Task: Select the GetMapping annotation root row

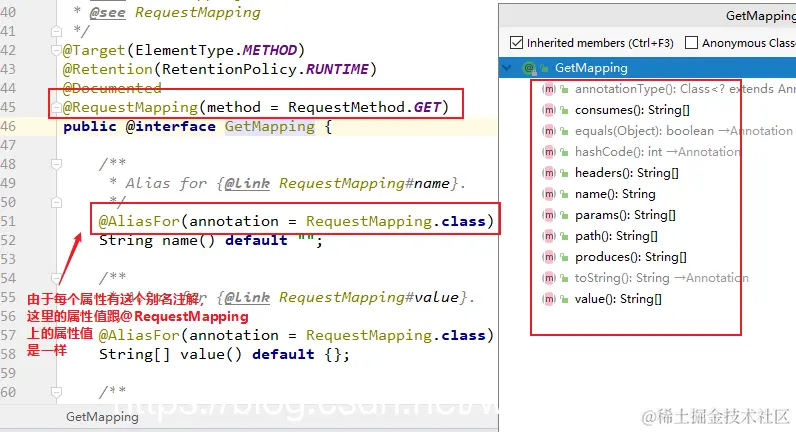Action: point(647,68)
